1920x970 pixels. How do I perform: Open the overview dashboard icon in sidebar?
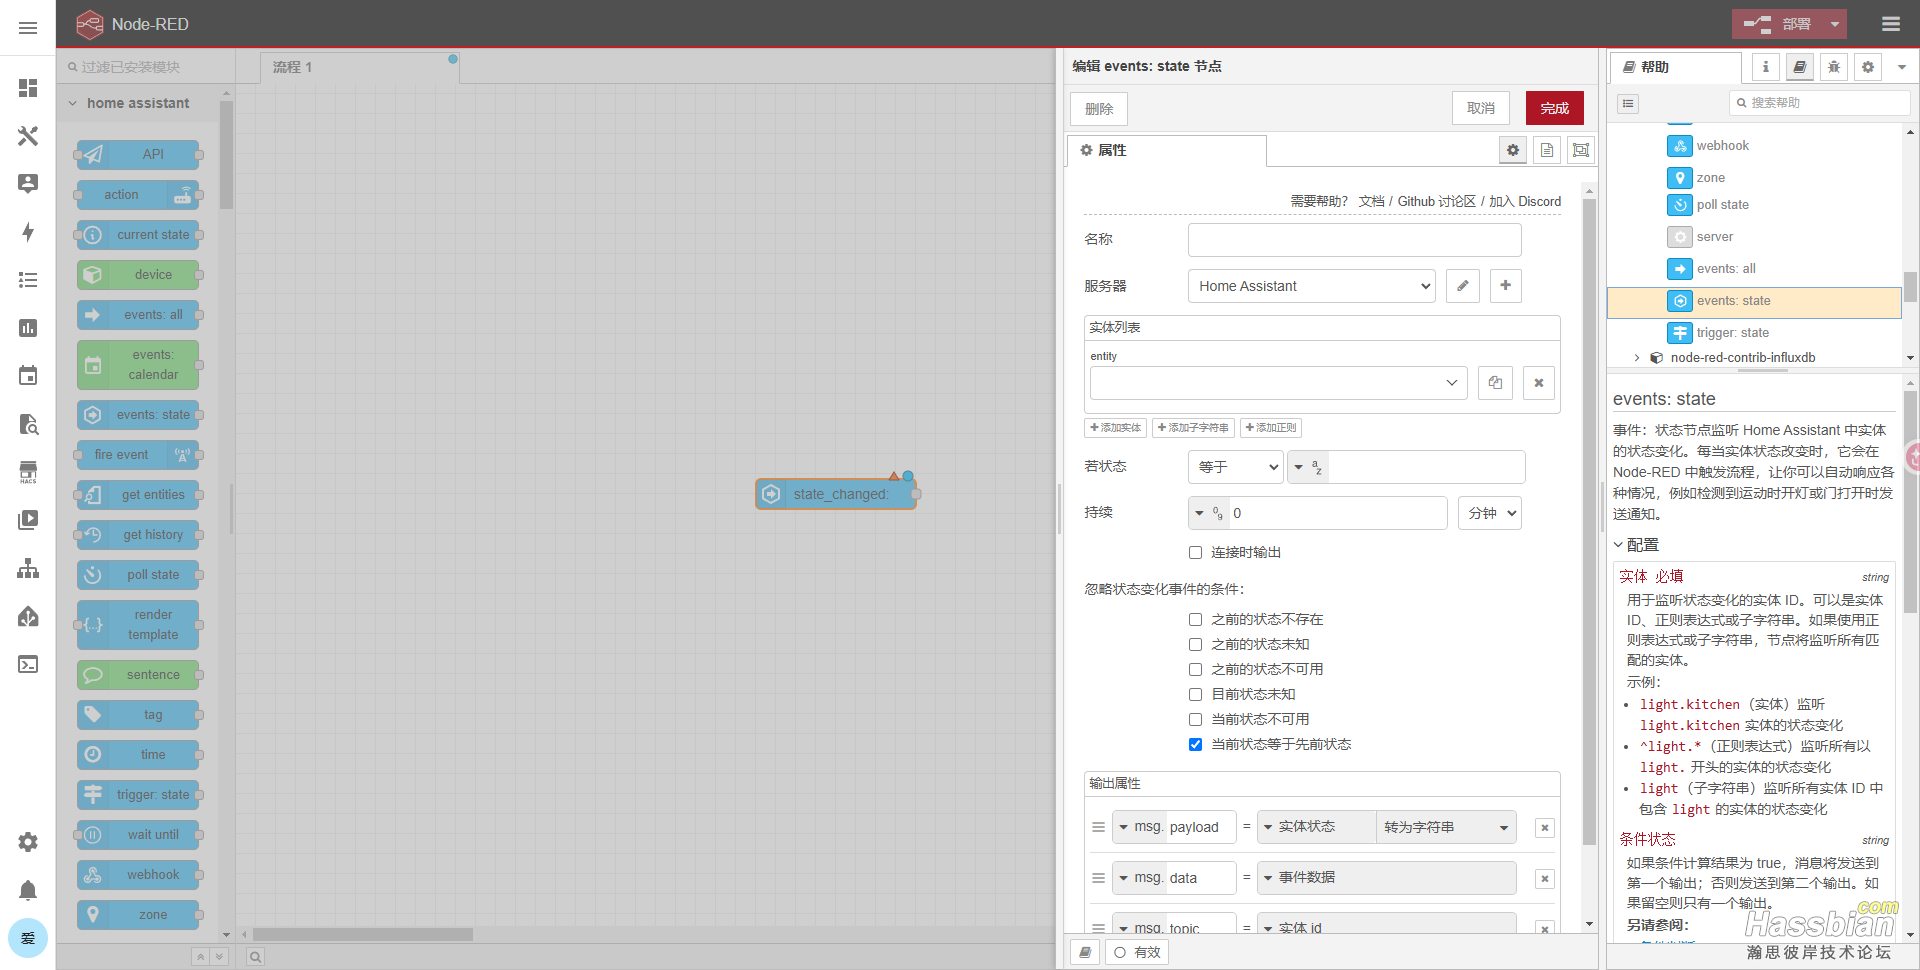[x=28, y=88]
